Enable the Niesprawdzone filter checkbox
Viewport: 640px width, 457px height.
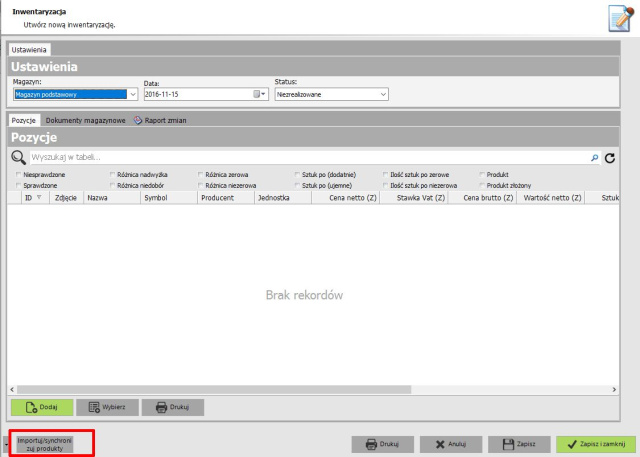[18, 175]
